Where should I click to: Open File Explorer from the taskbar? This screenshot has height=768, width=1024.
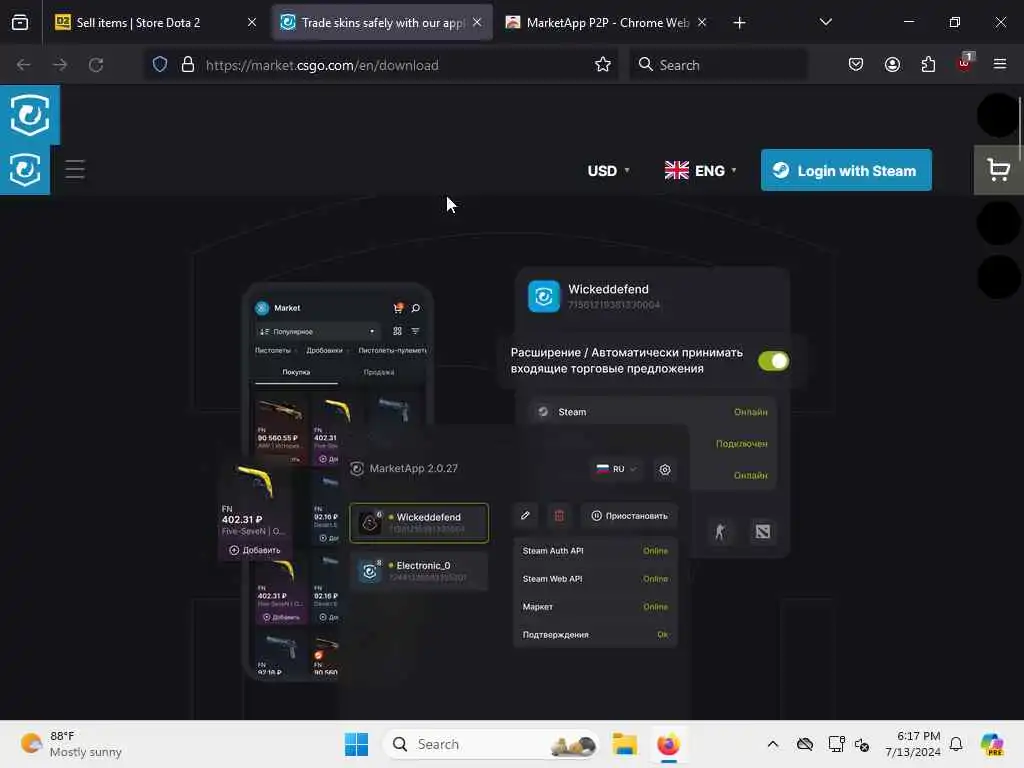624,744
